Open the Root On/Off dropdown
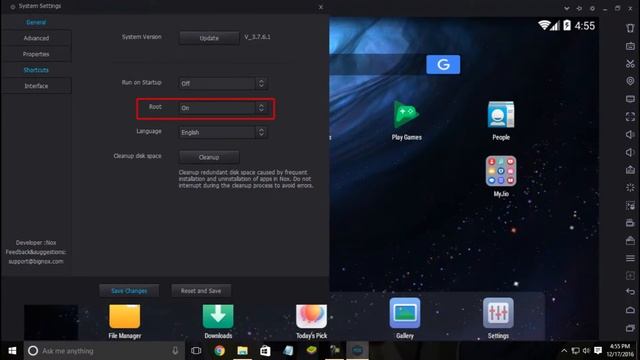Screen dimensions: 640x360 (223, 108)
